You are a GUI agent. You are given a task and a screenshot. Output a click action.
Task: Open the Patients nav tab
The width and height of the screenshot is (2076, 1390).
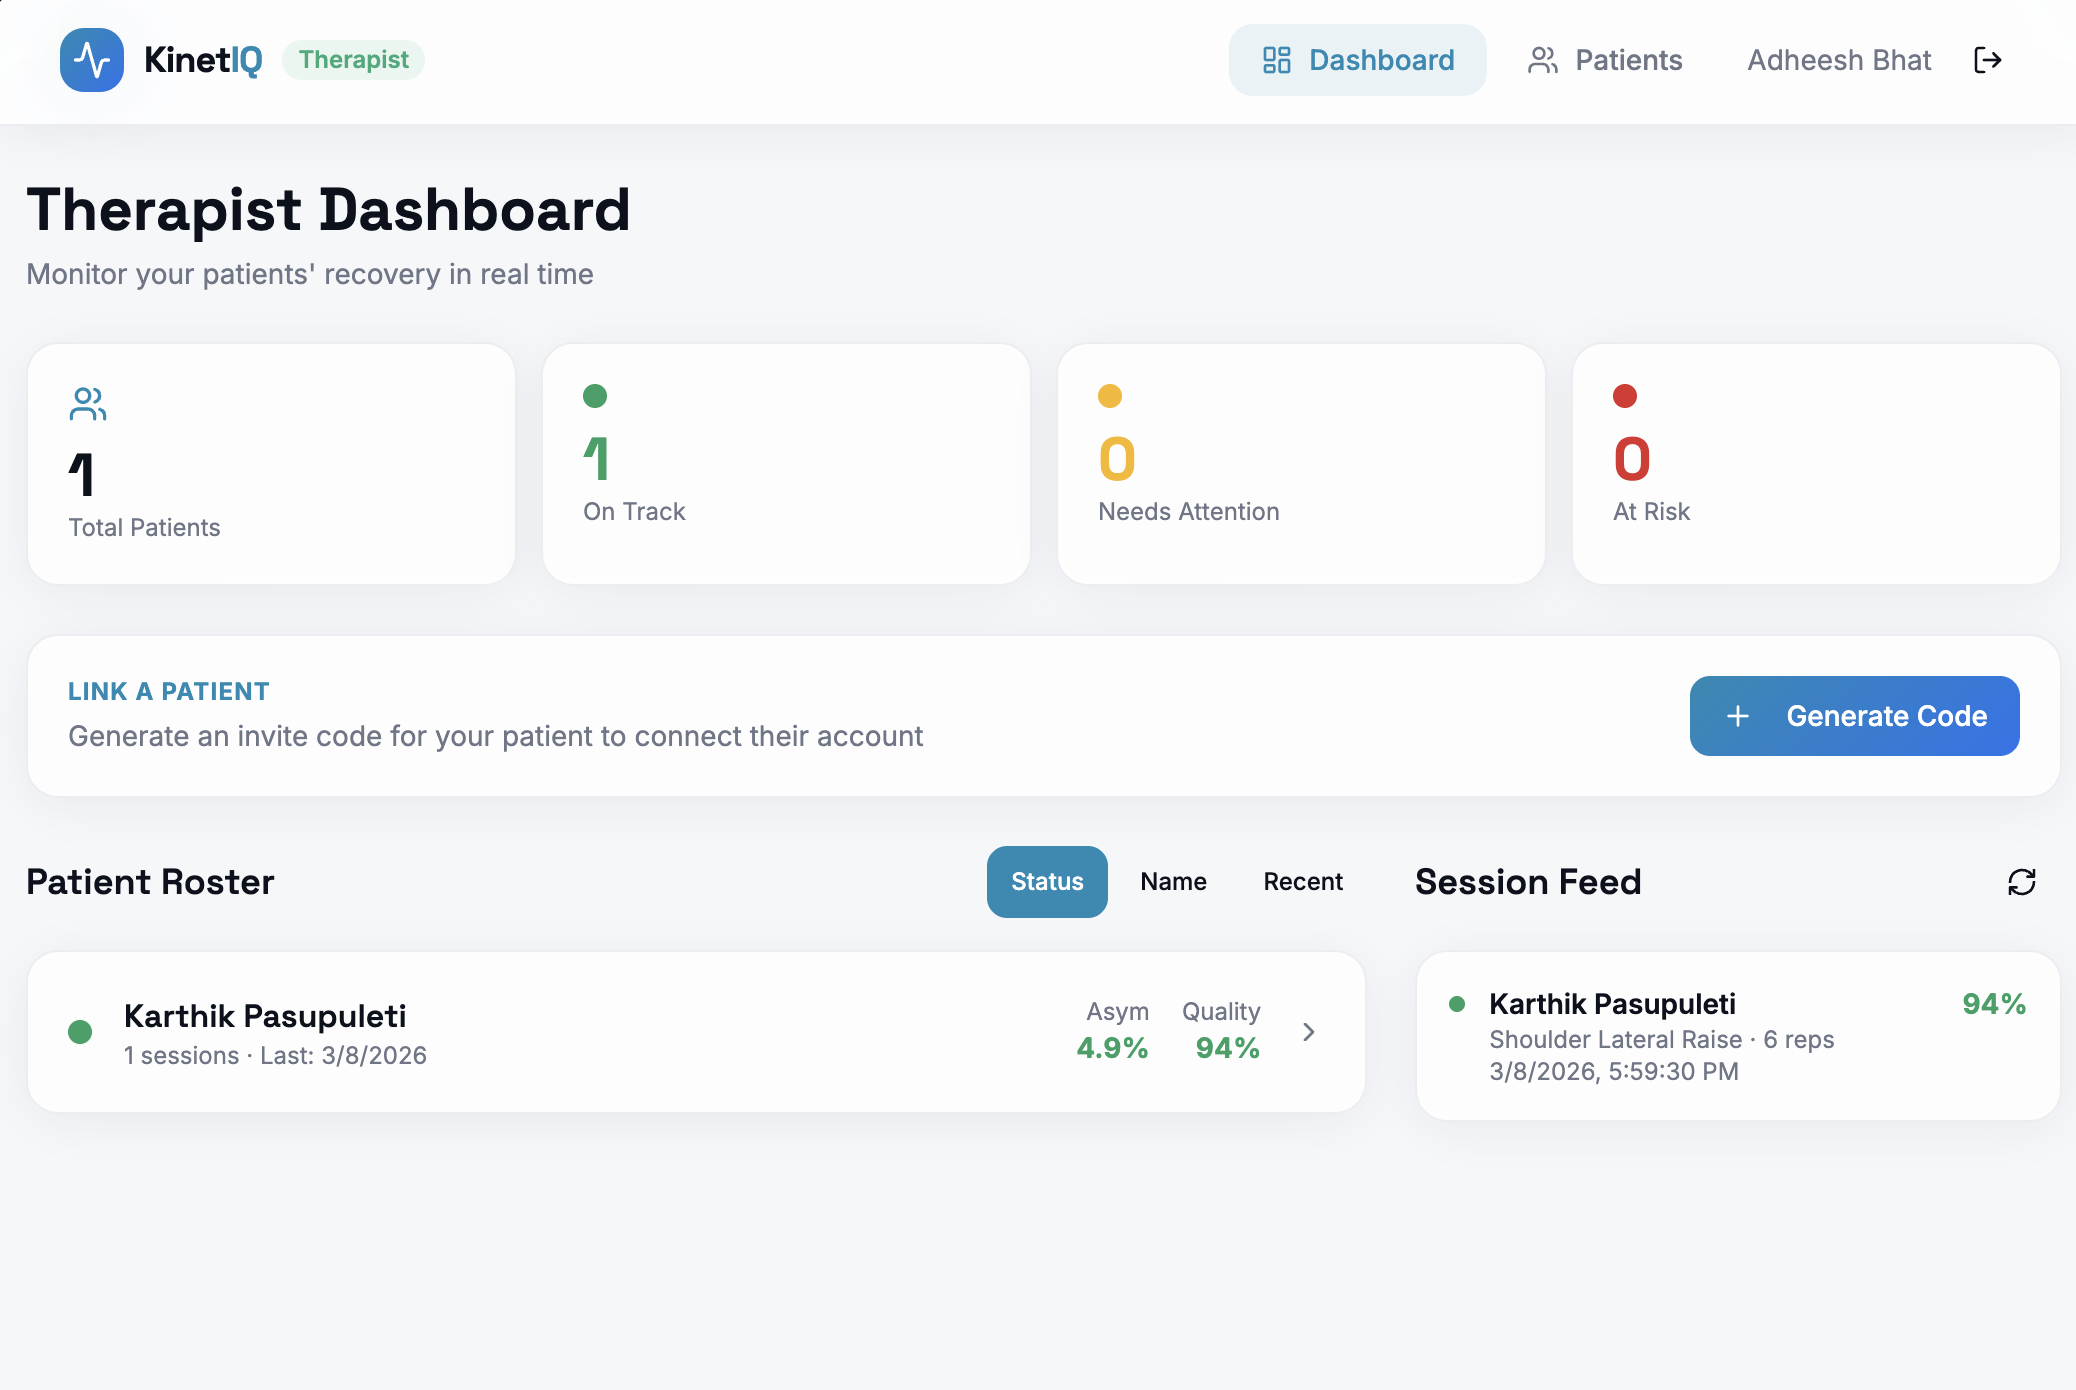point(1605,60)
